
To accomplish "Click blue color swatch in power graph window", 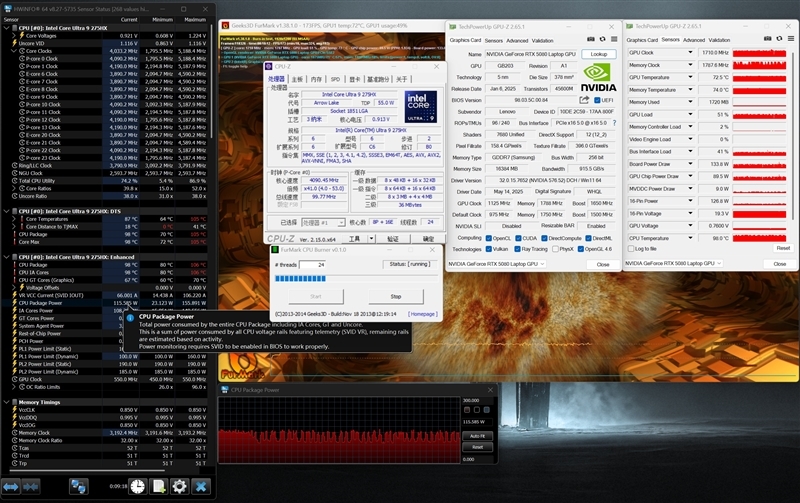I will (486, 410).
